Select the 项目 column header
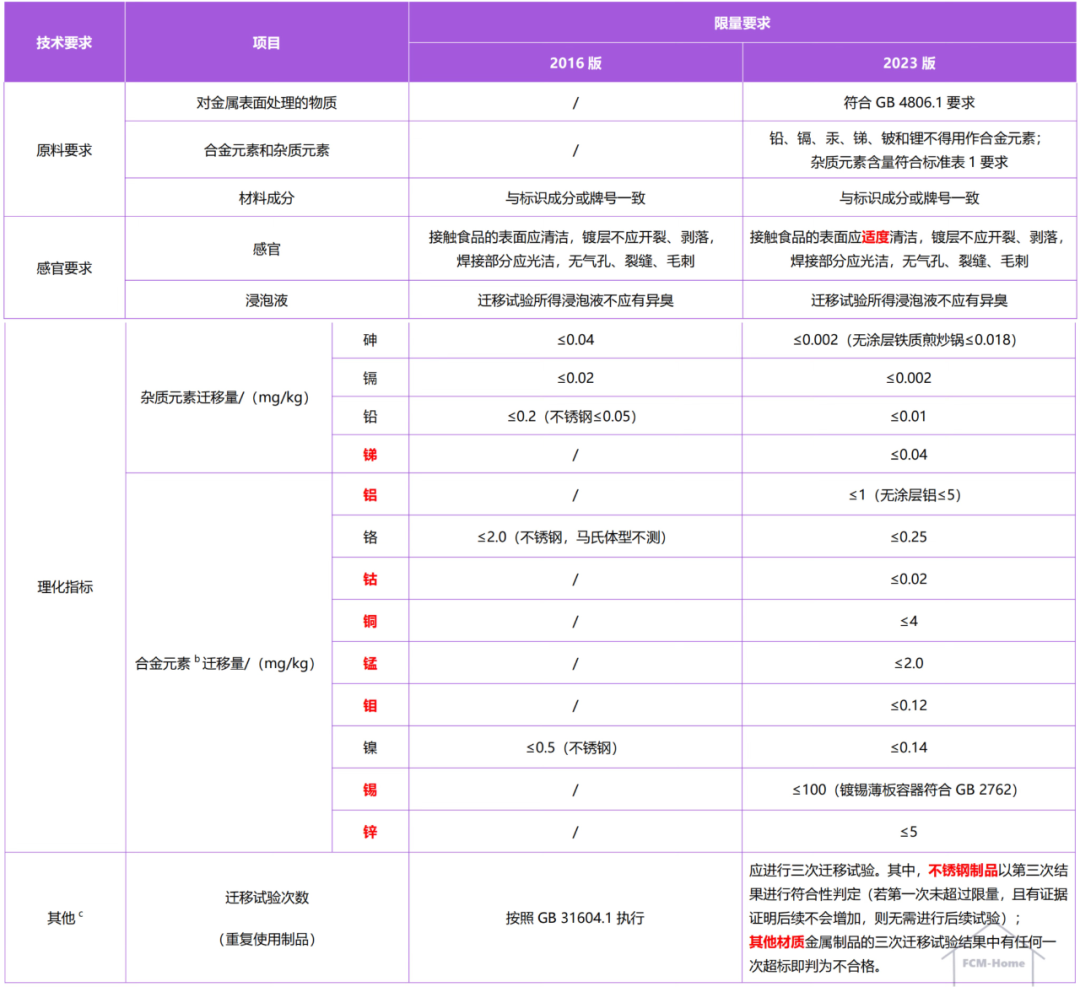Screen dimensions: 1080x987 (x=266, y=42)
